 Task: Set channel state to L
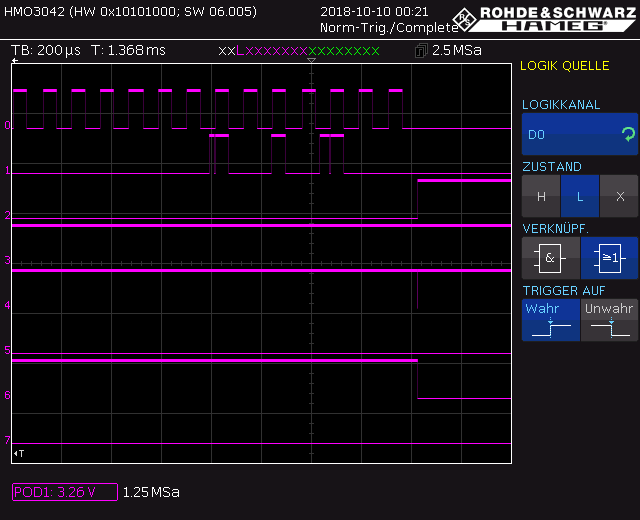pyautogui.click(x=580, y=196)
